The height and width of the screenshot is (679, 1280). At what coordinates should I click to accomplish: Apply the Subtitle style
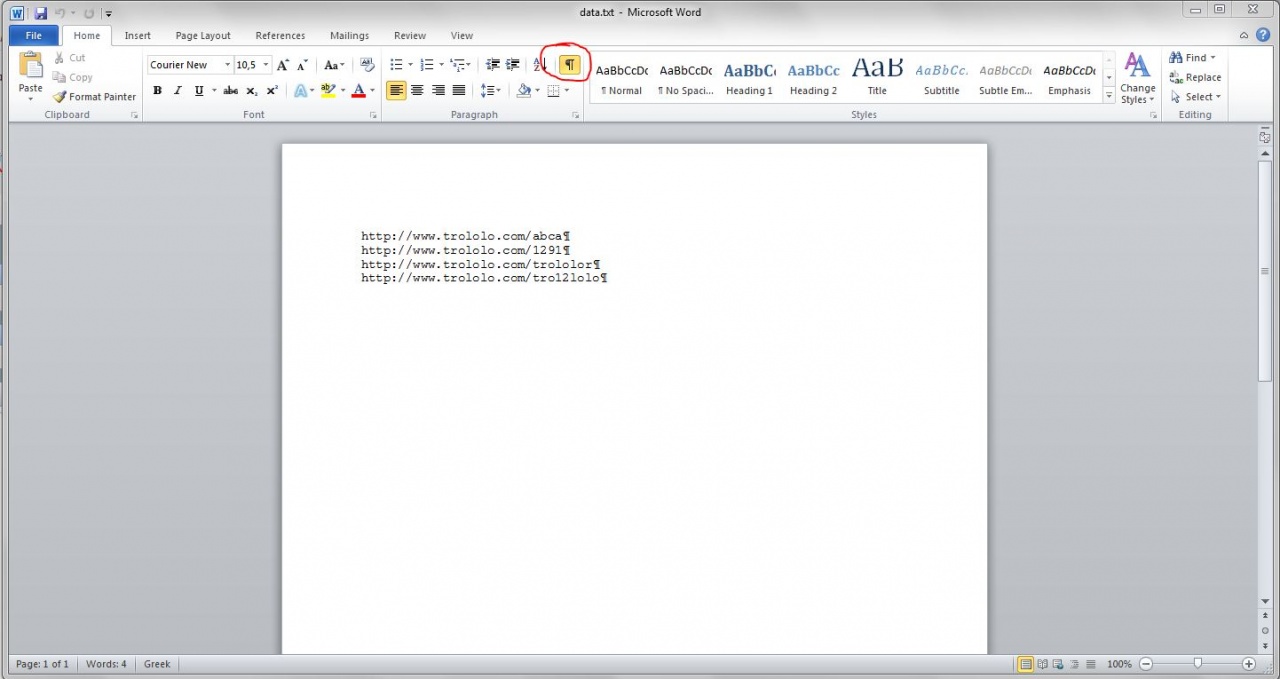coord(941,78)
